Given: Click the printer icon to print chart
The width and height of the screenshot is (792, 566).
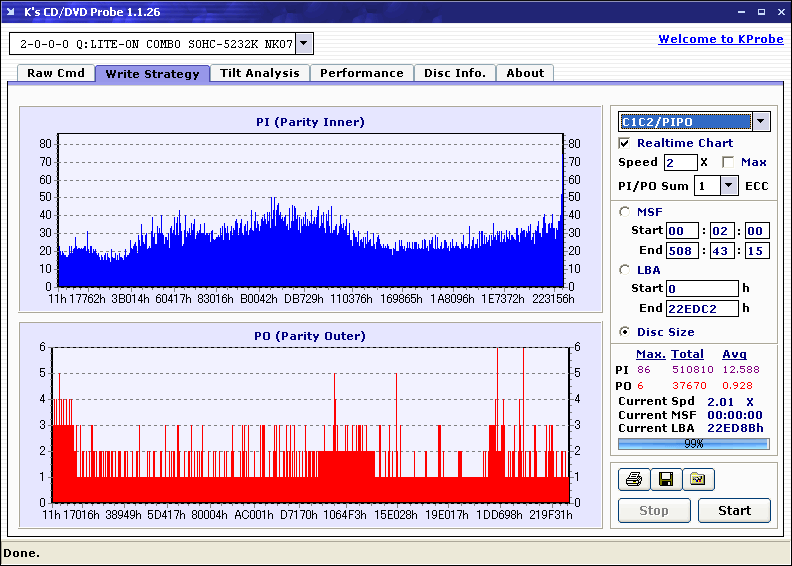Looking at the screenshot, I should tap(633, 479).
